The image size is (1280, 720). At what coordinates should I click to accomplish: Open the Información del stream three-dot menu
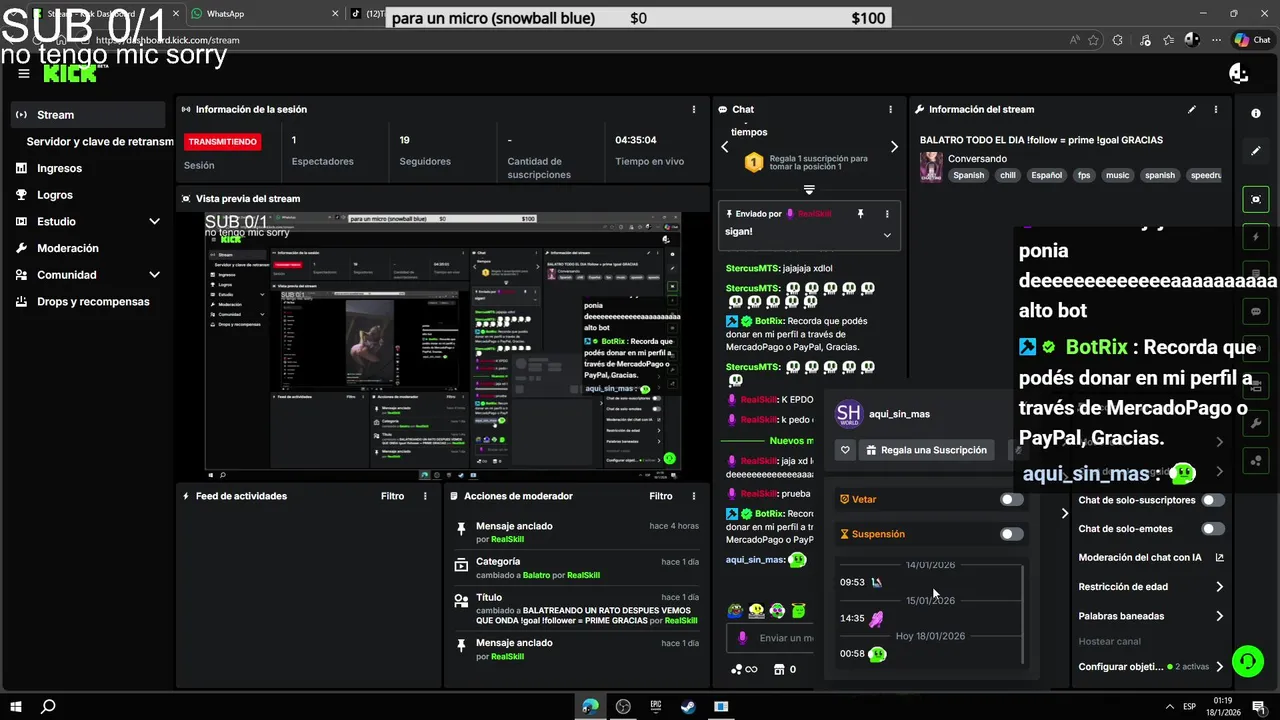coord(1216,109)
